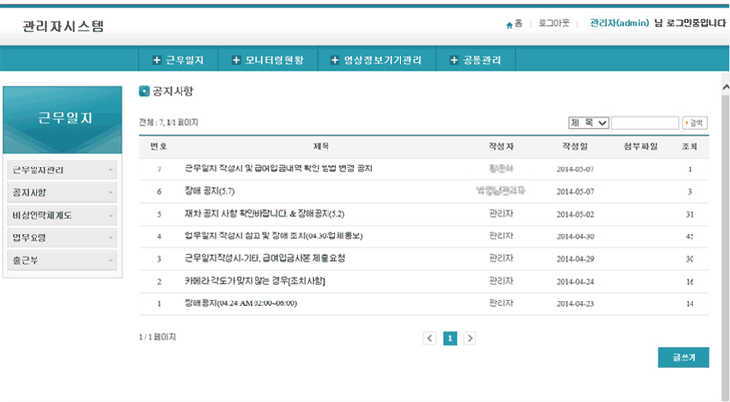
Task: Click the plus icon beside 공통관리
Action: 454,60
